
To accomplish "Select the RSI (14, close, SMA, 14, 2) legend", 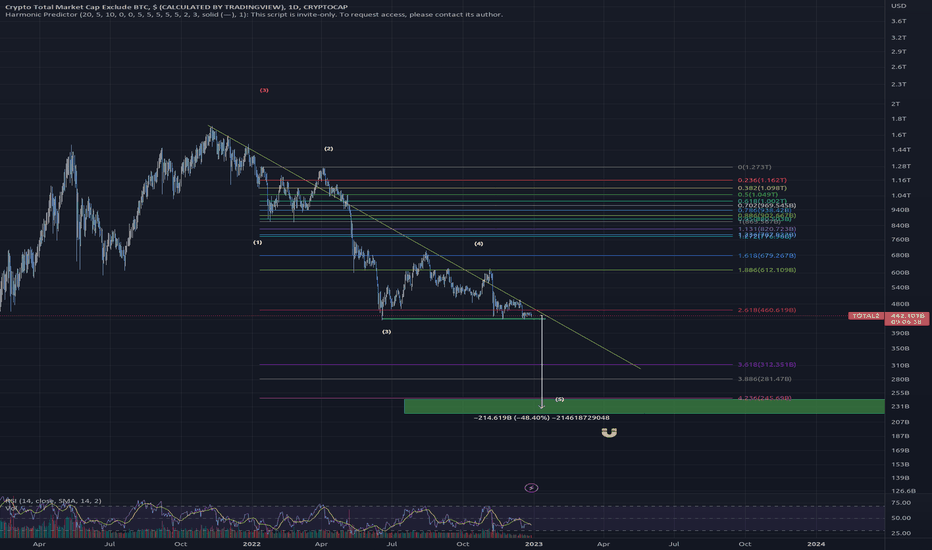I will pyautogui.click(x=53, y=501).
